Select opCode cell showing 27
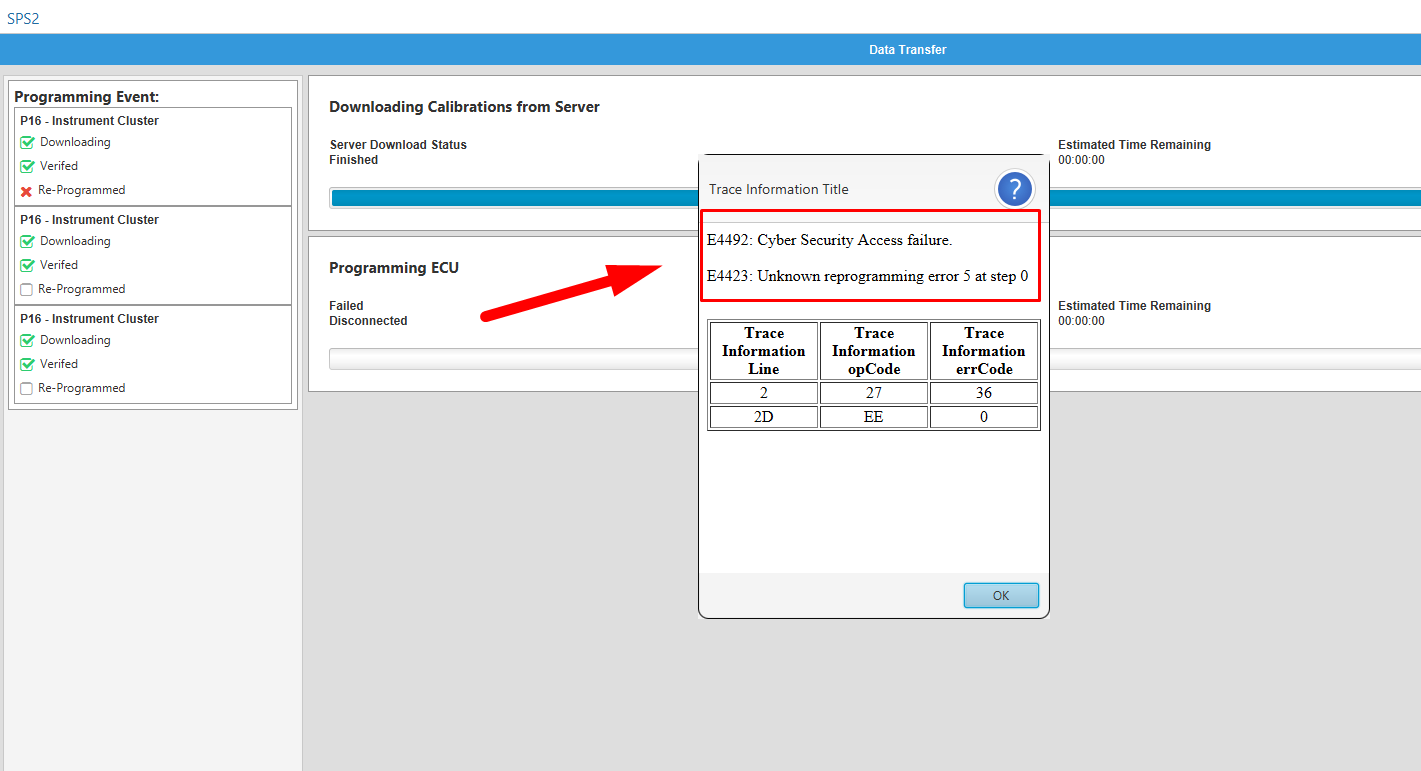 874,393
